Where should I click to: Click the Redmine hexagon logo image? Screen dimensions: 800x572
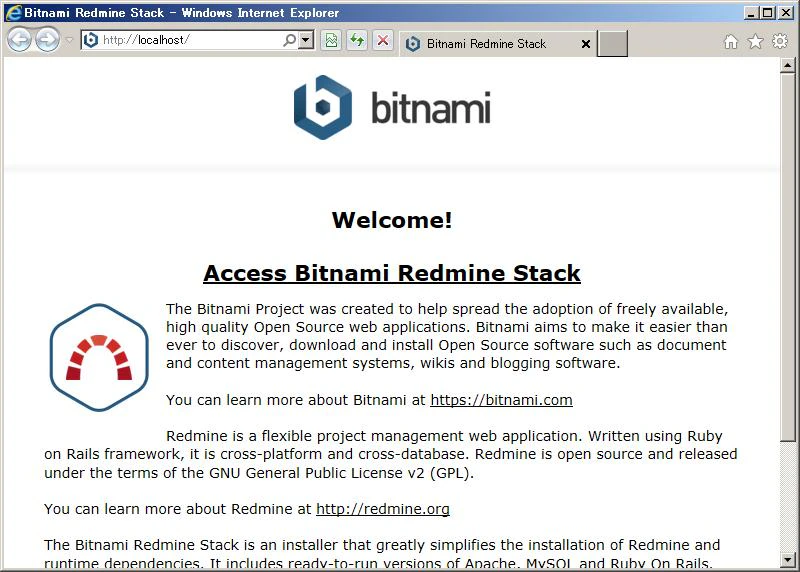point(99,357)
